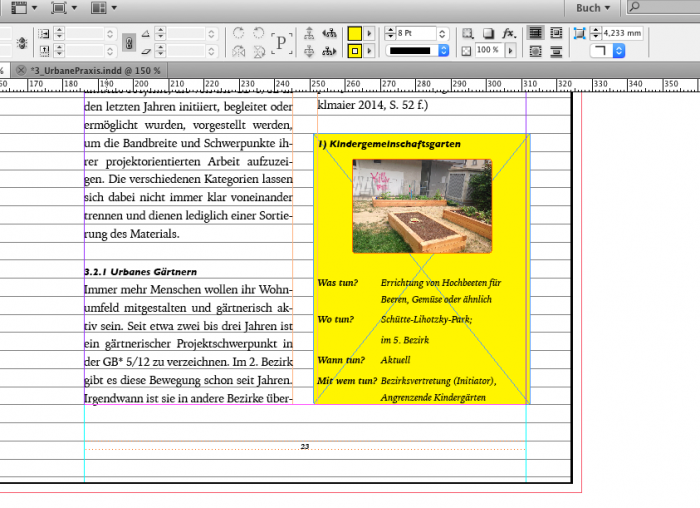Image resolution: width=700 pixels, height=508 pixels.
Task: Click the rotation angle icon
Action: (x=146, y=33)
